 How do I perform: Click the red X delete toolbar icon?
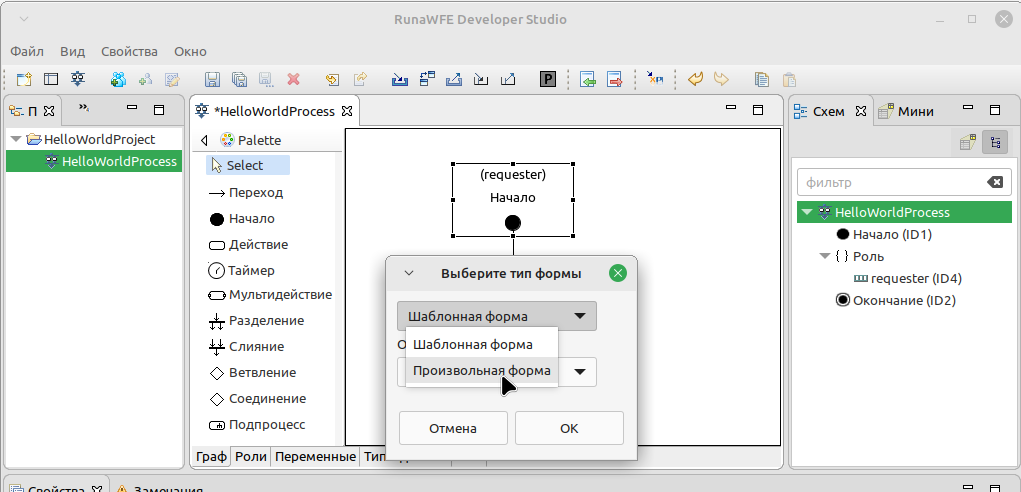click(294, 79)
